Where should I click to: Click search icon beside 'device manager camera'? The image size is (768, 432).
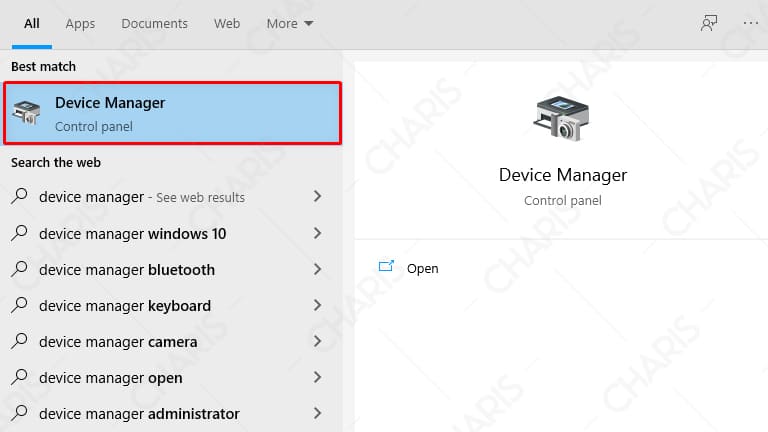[x=19, y=340]
